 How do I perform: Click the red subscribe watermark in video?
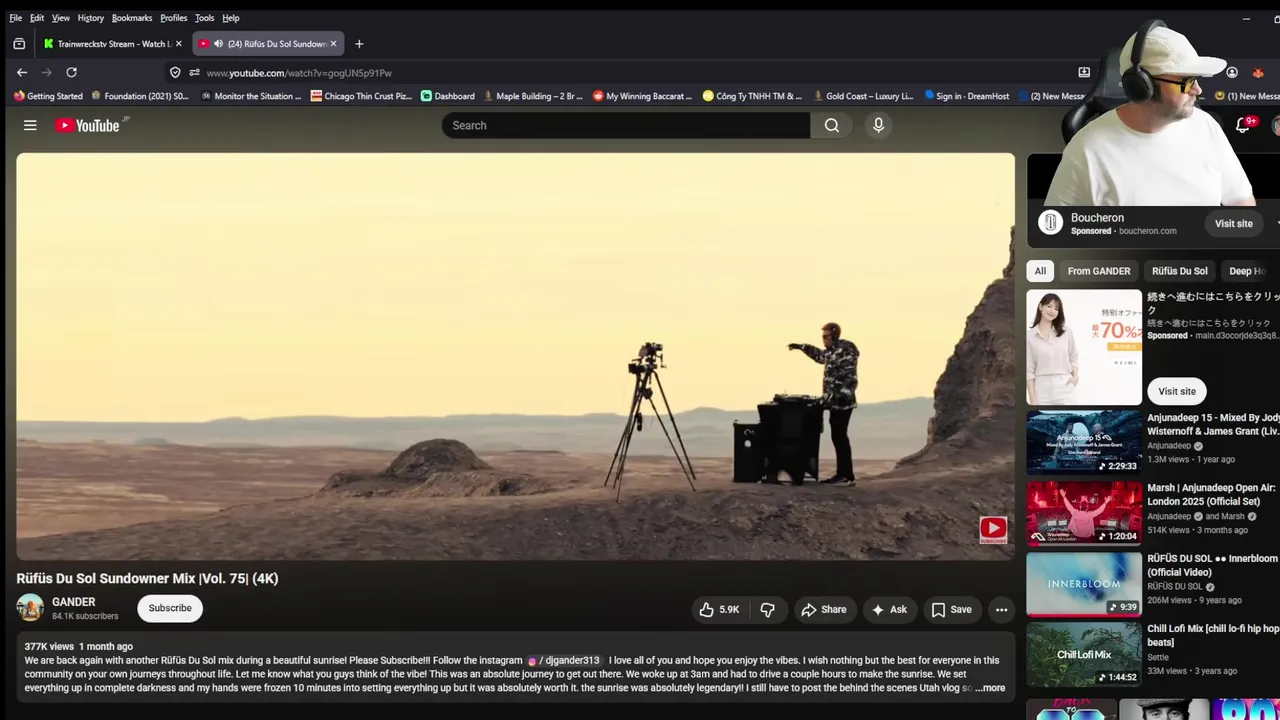(x=993, y=529)
